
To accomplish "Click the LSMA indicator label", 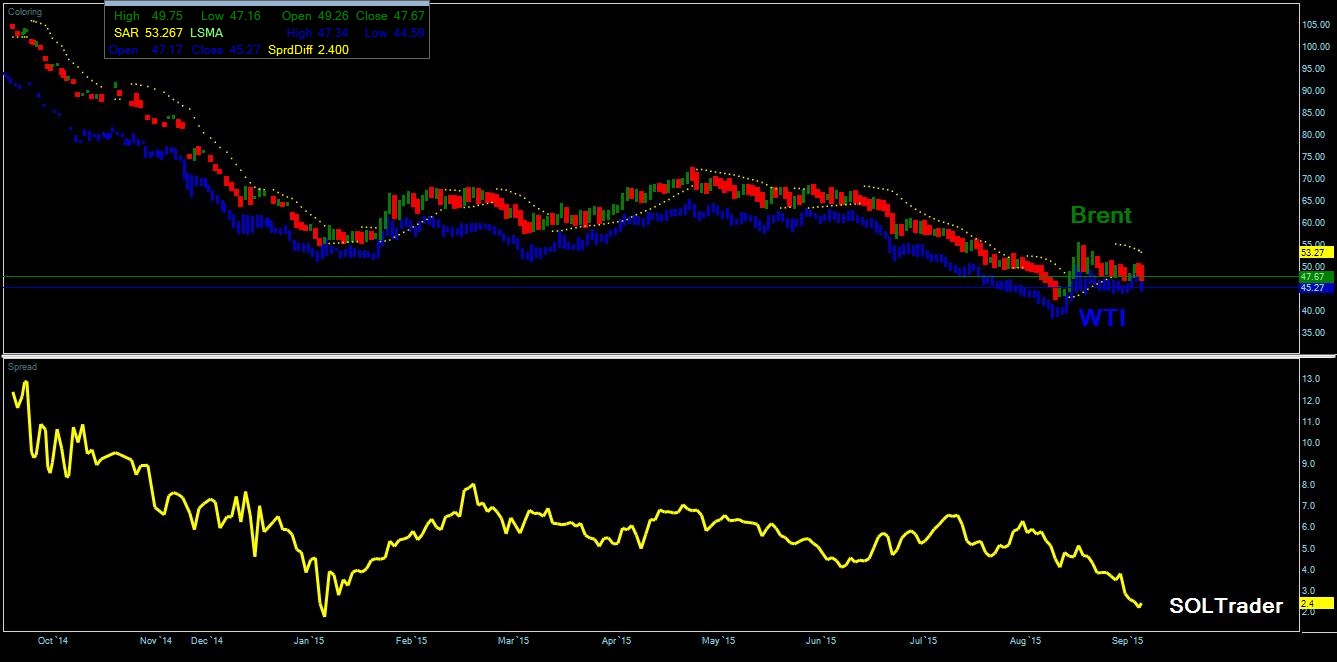I will tap(207, 33).
